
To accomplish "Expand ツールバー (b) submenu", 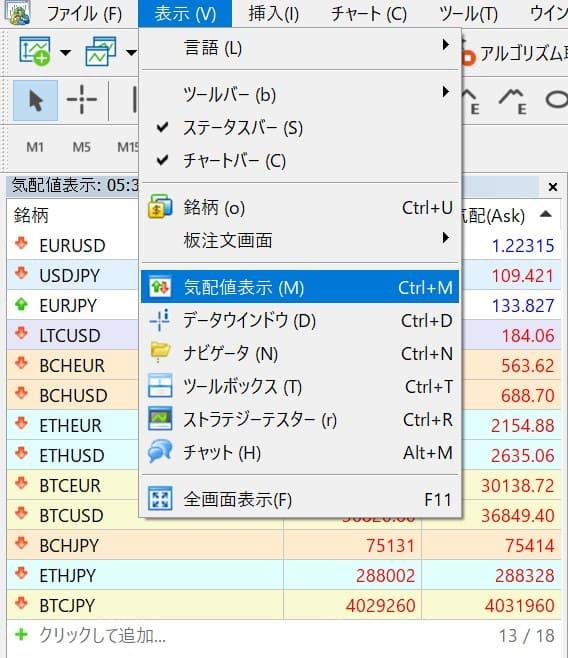I will (300, 94).
